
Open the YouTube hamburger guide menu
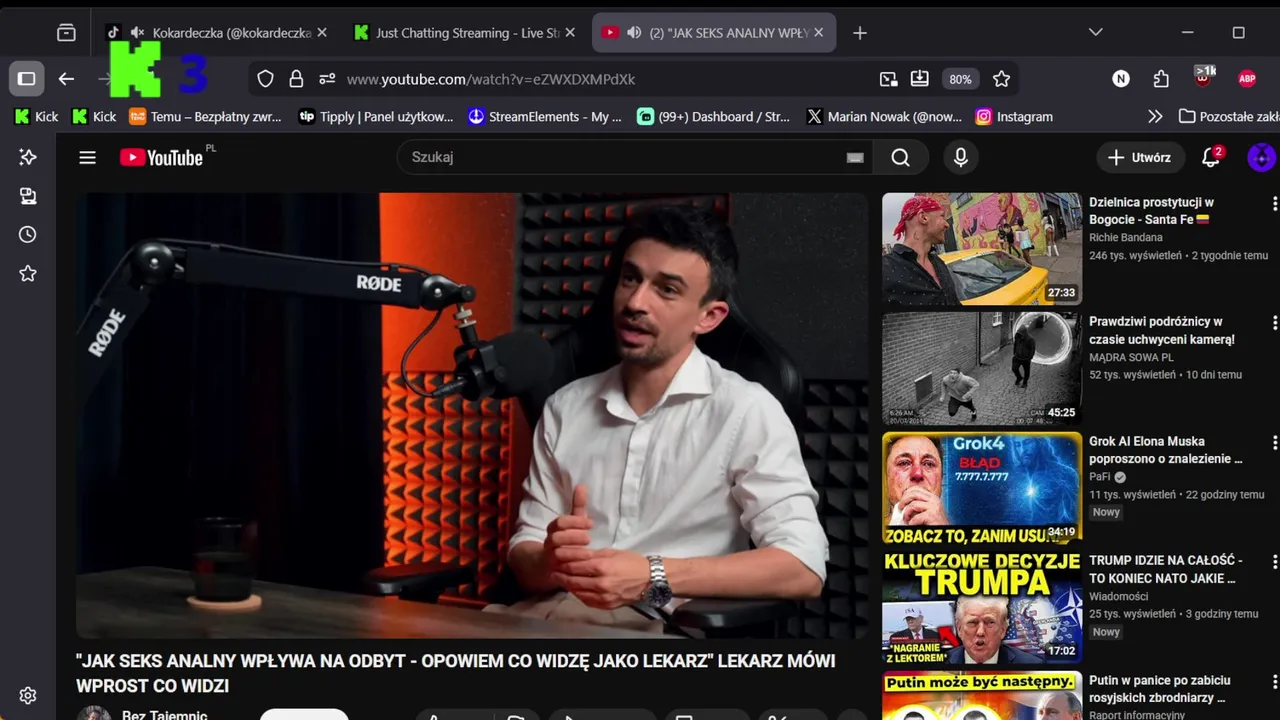pyautogui.click(x=88, y=157)
